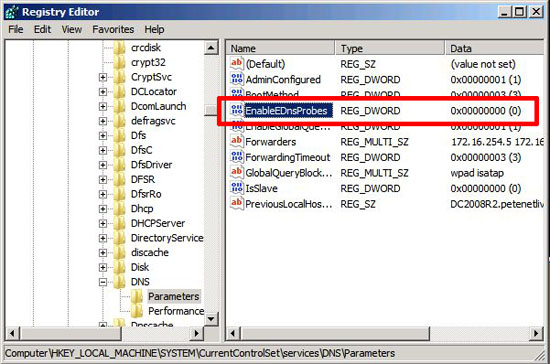Sort values by Name column header

pos(280,48)
